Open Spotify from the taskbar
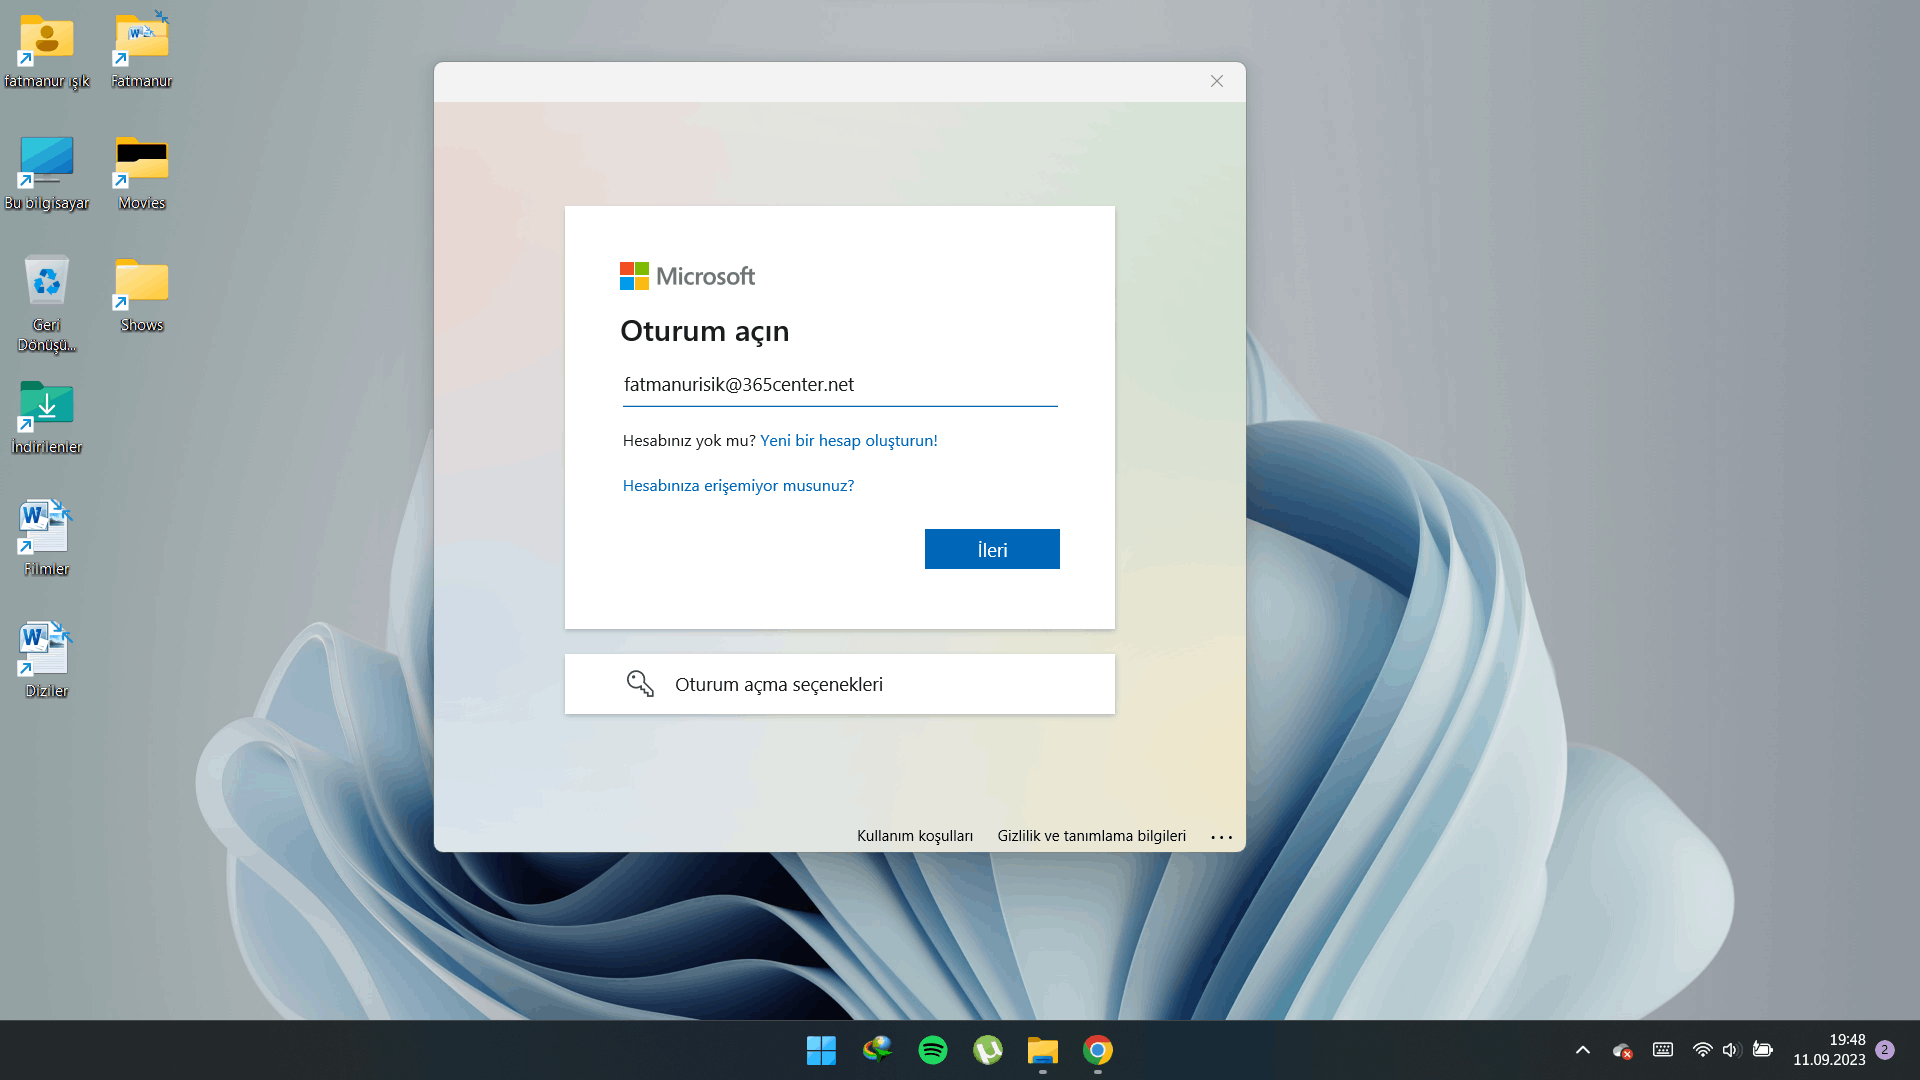Viewport: 1920px width, 1080px height. pyautogui.click(x=932, y=1050)
